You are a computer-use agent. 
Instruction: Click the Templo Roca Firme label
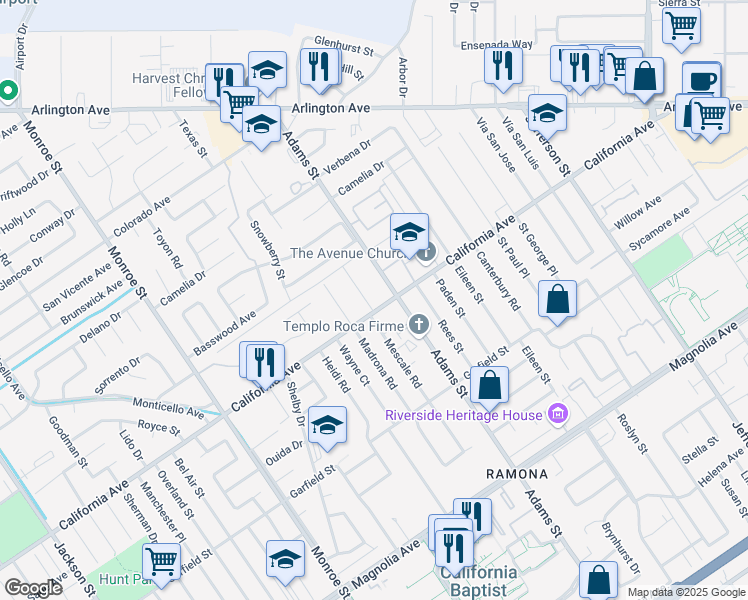pos(343,326)
